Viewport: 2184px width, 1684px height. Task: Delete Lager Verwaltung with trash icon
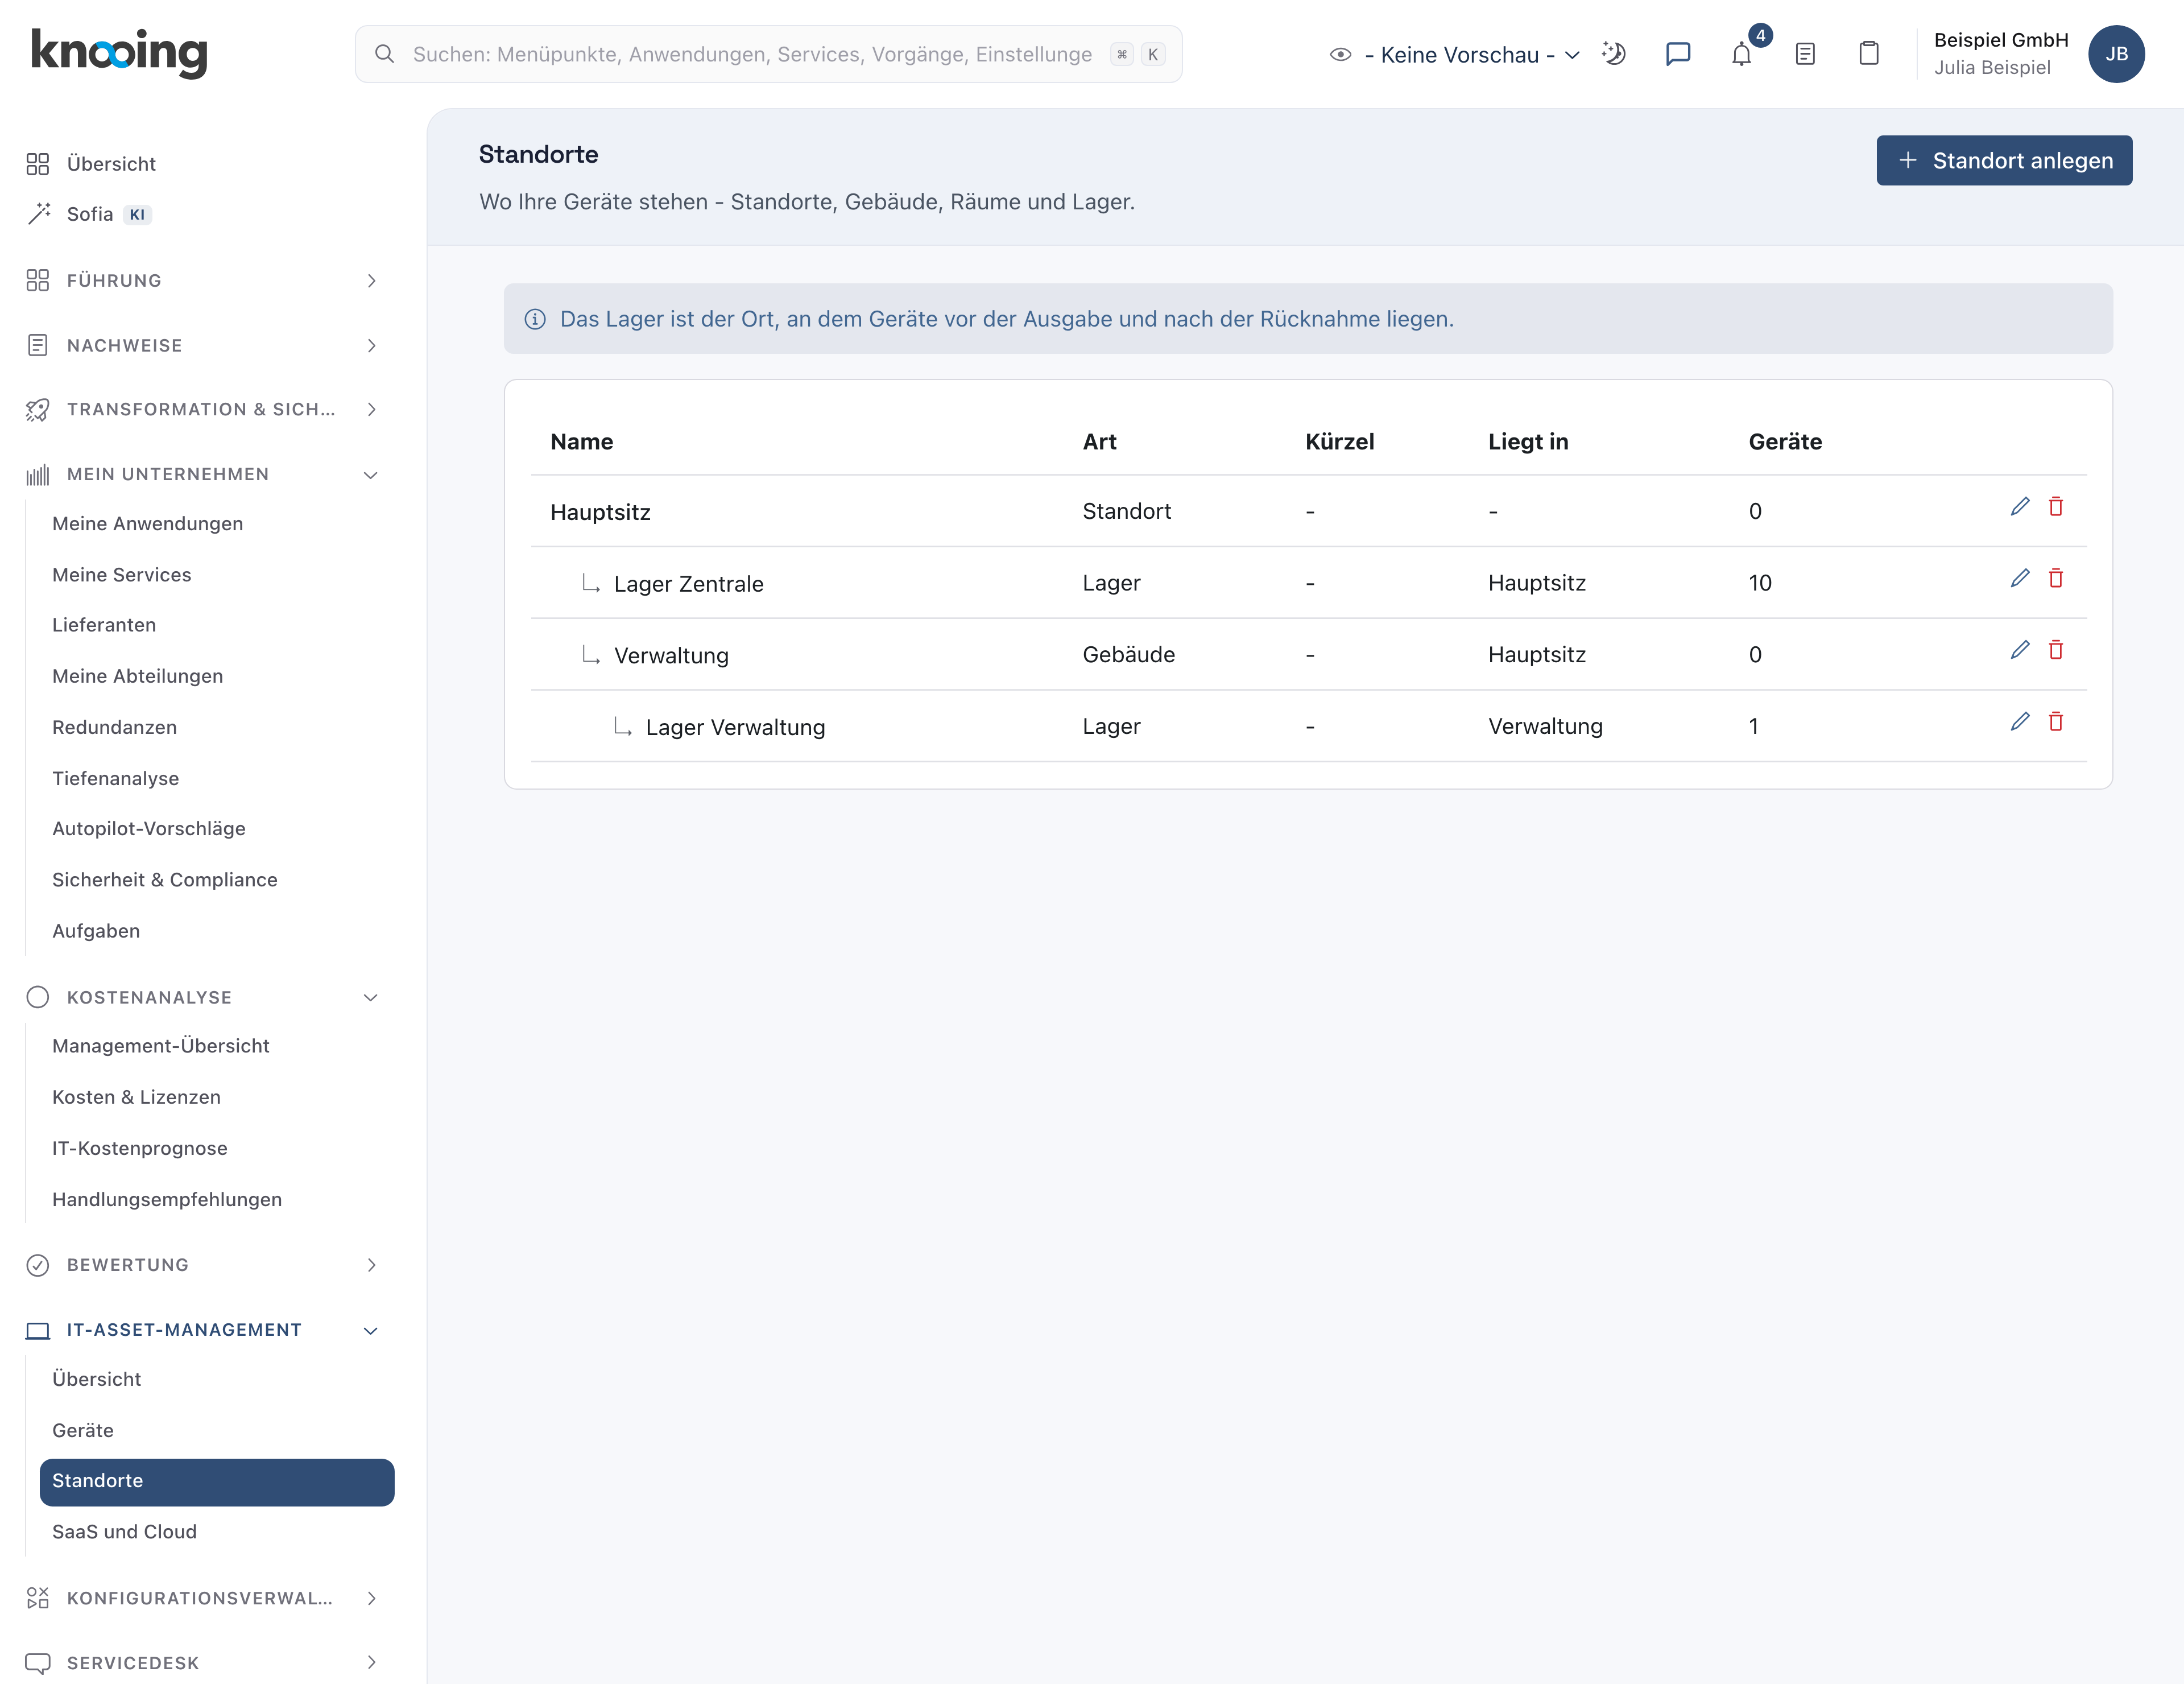coord(2056,722)
